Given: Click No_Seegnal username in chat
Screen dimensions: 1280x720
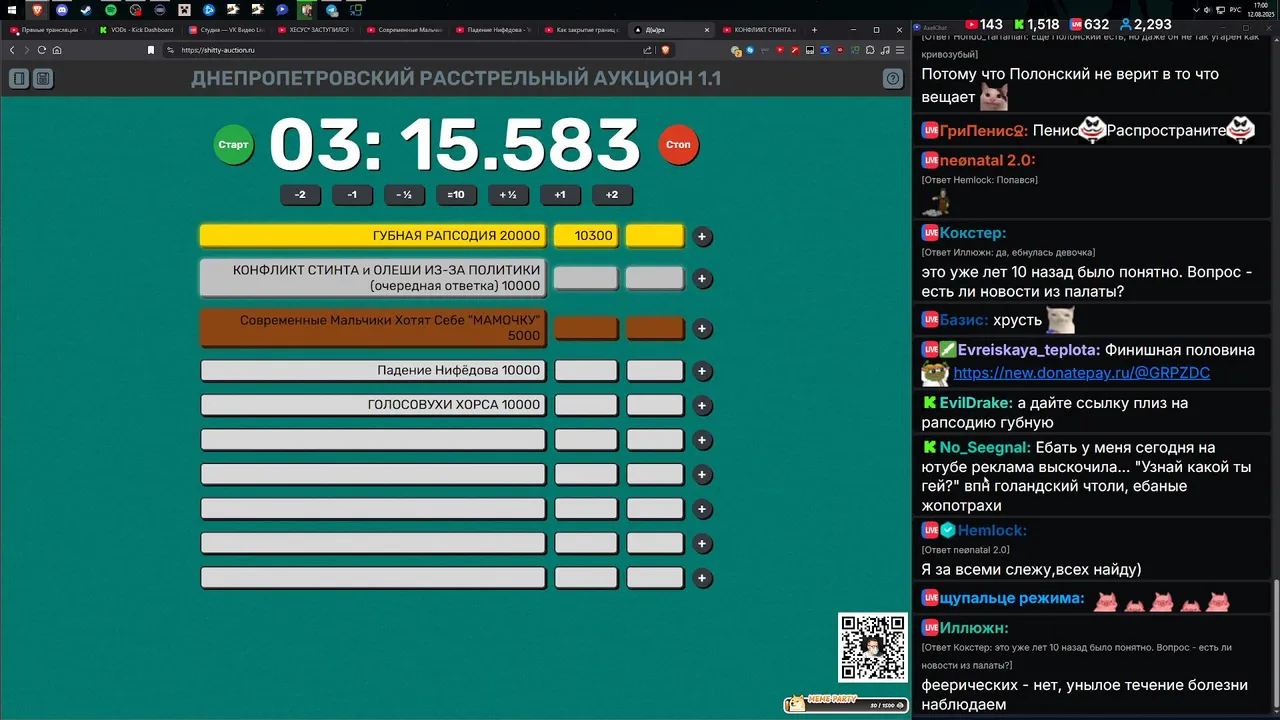Looking at the screenshot, I should pyautogui.click(x=985, y=448).
